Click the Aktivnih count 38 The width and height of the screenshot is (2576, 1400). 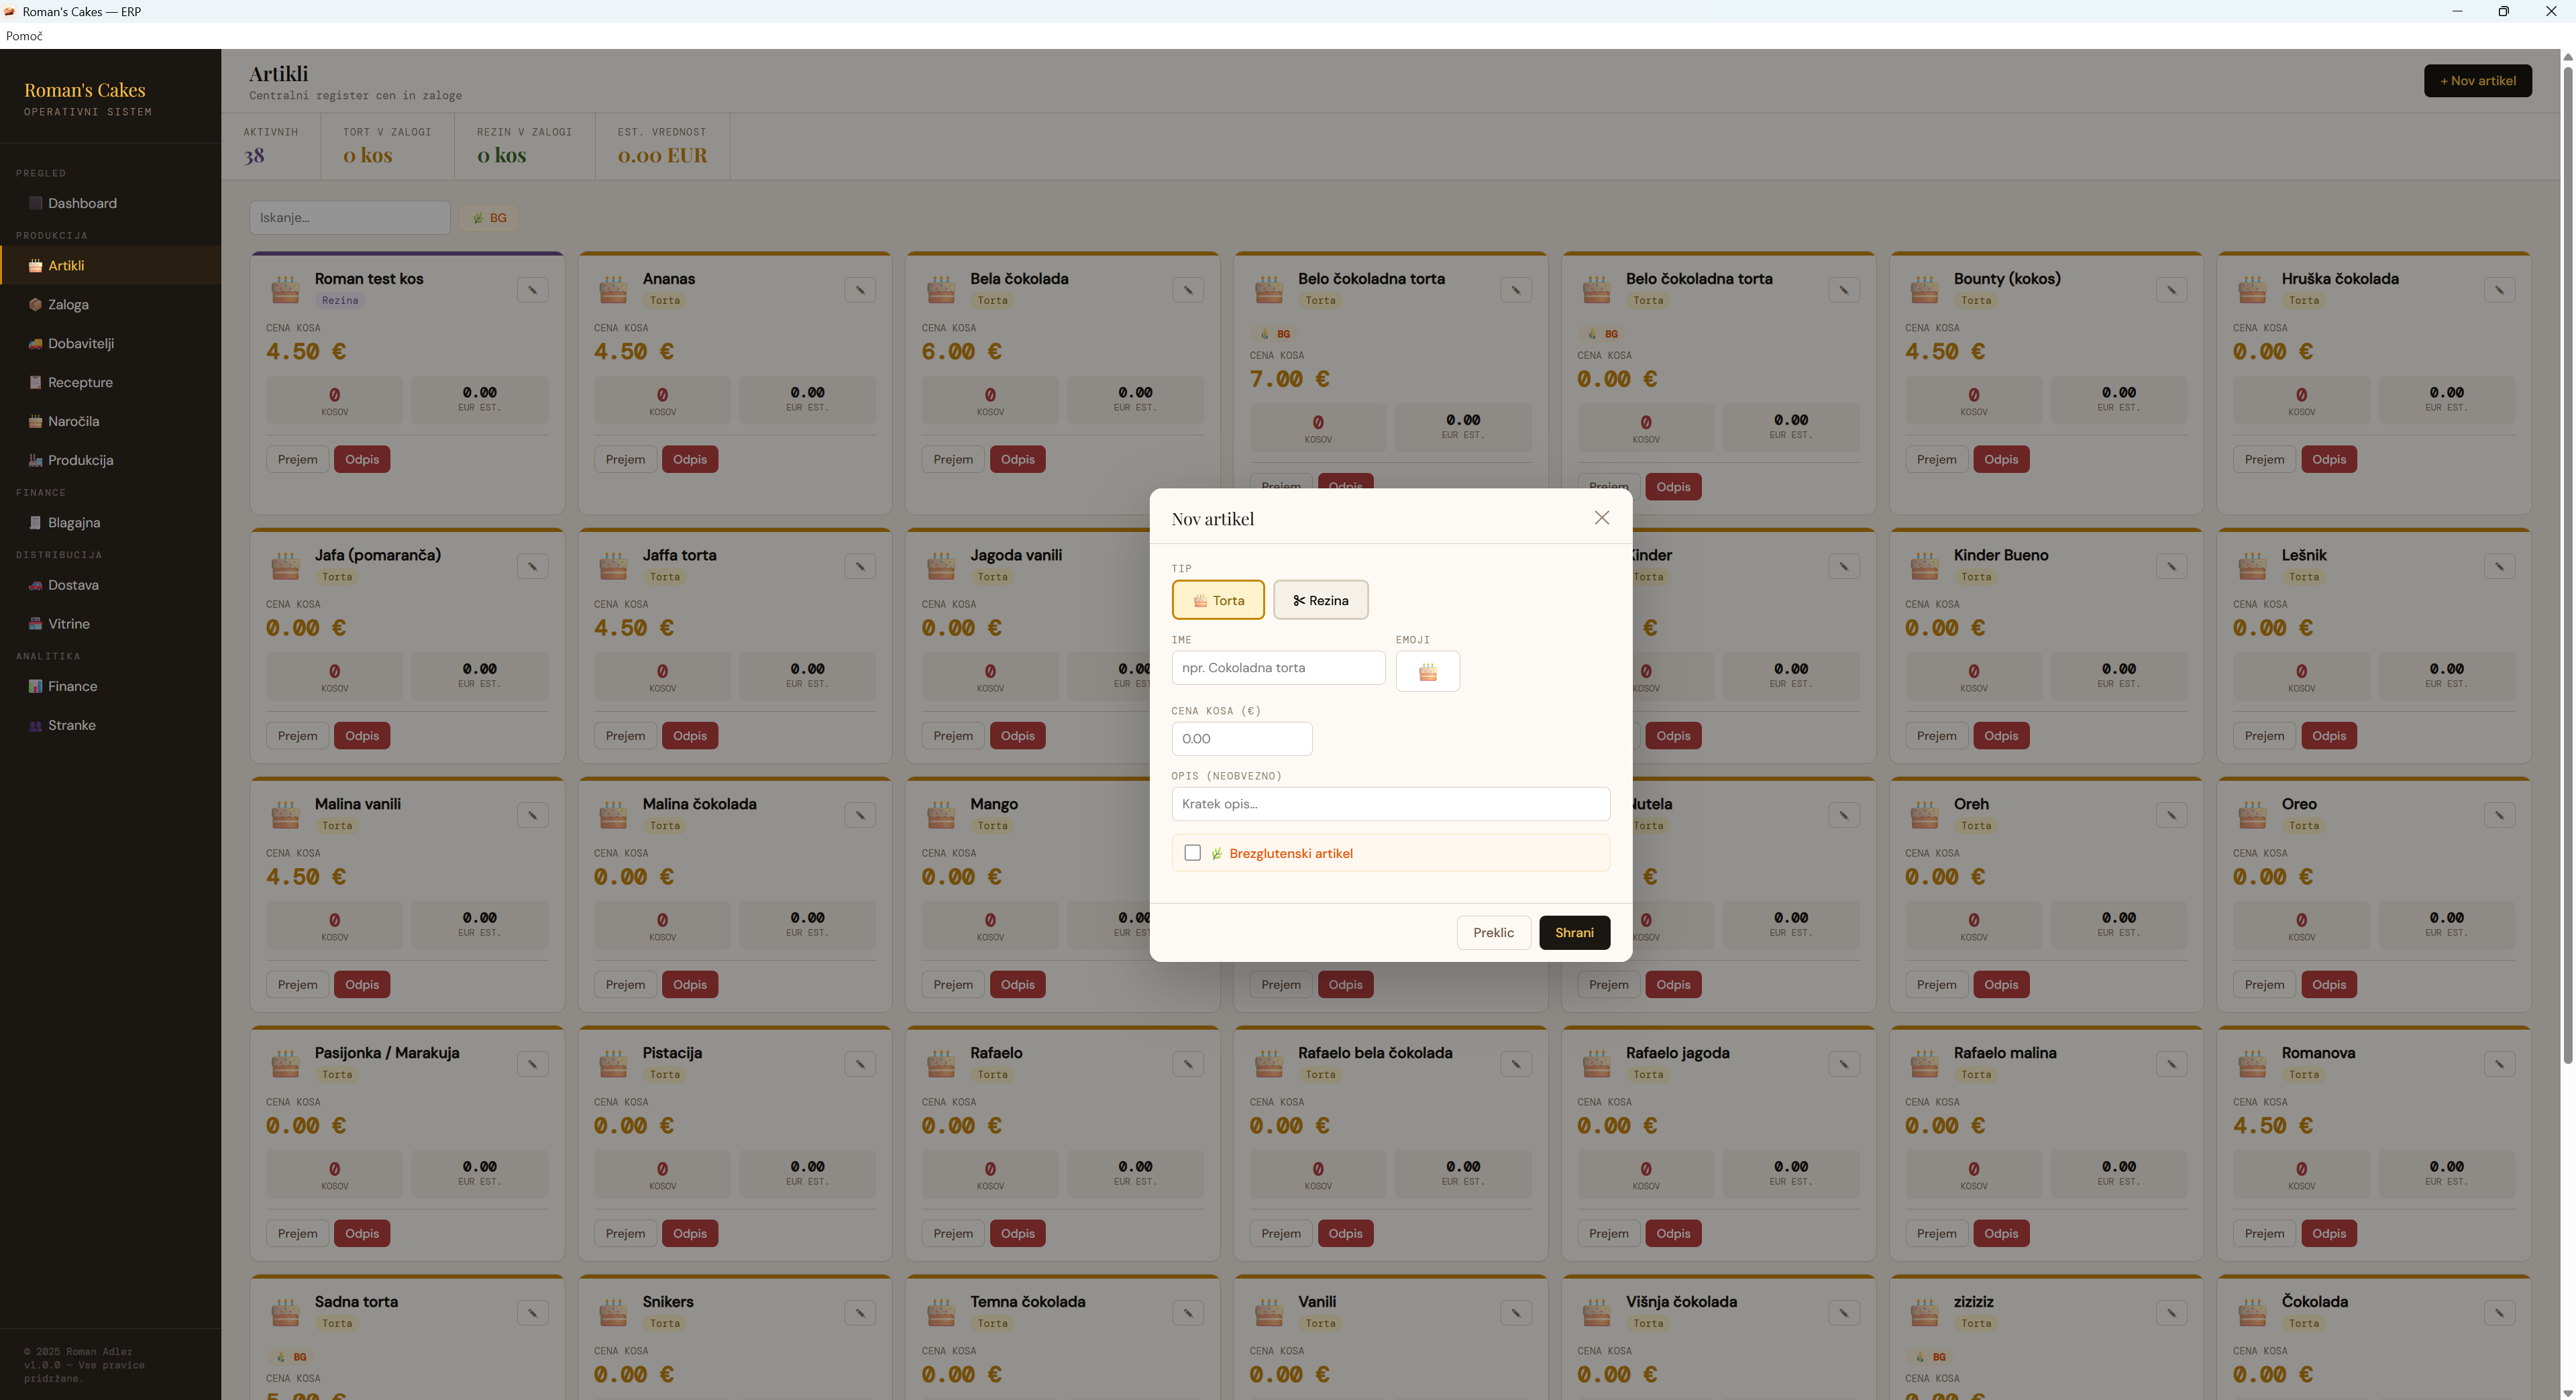coord(254,155)
